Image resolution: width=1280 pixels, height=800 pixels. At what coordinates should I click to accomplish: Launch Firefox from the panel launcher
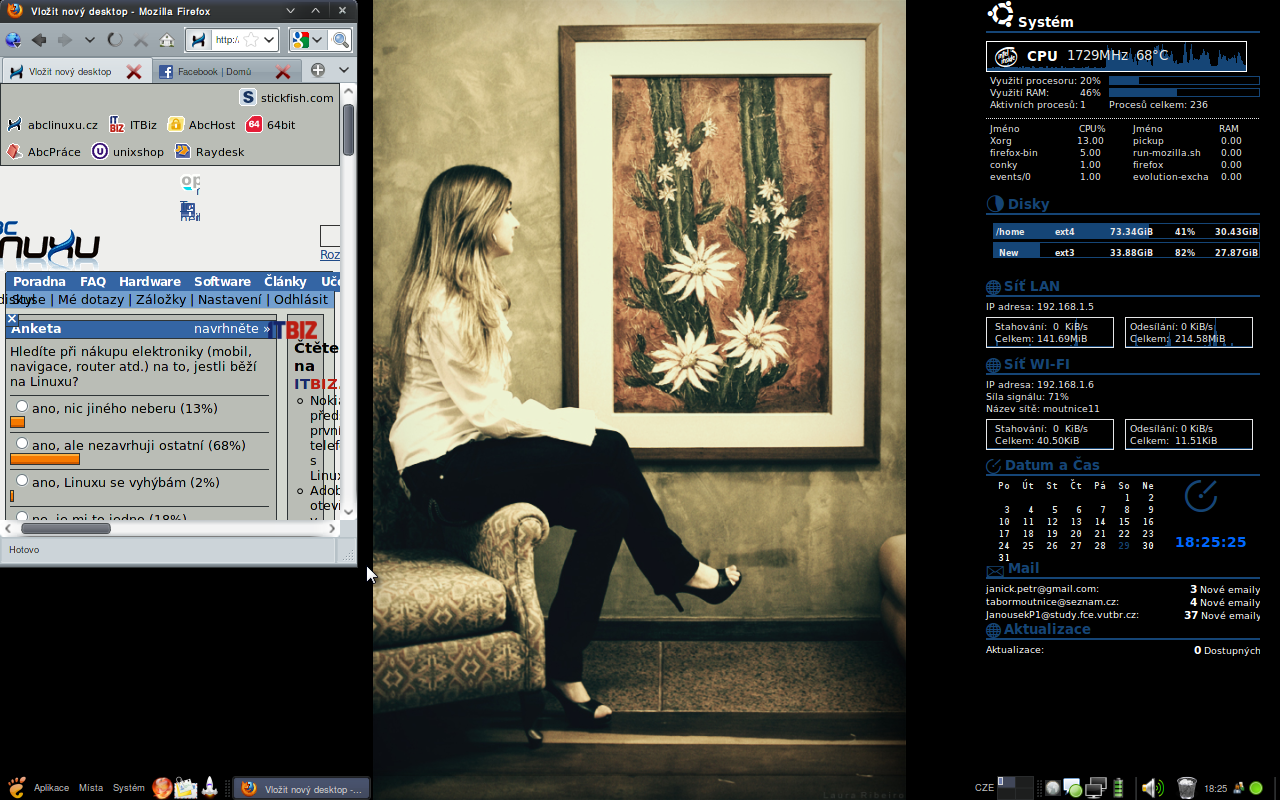[x=162, y=788]
